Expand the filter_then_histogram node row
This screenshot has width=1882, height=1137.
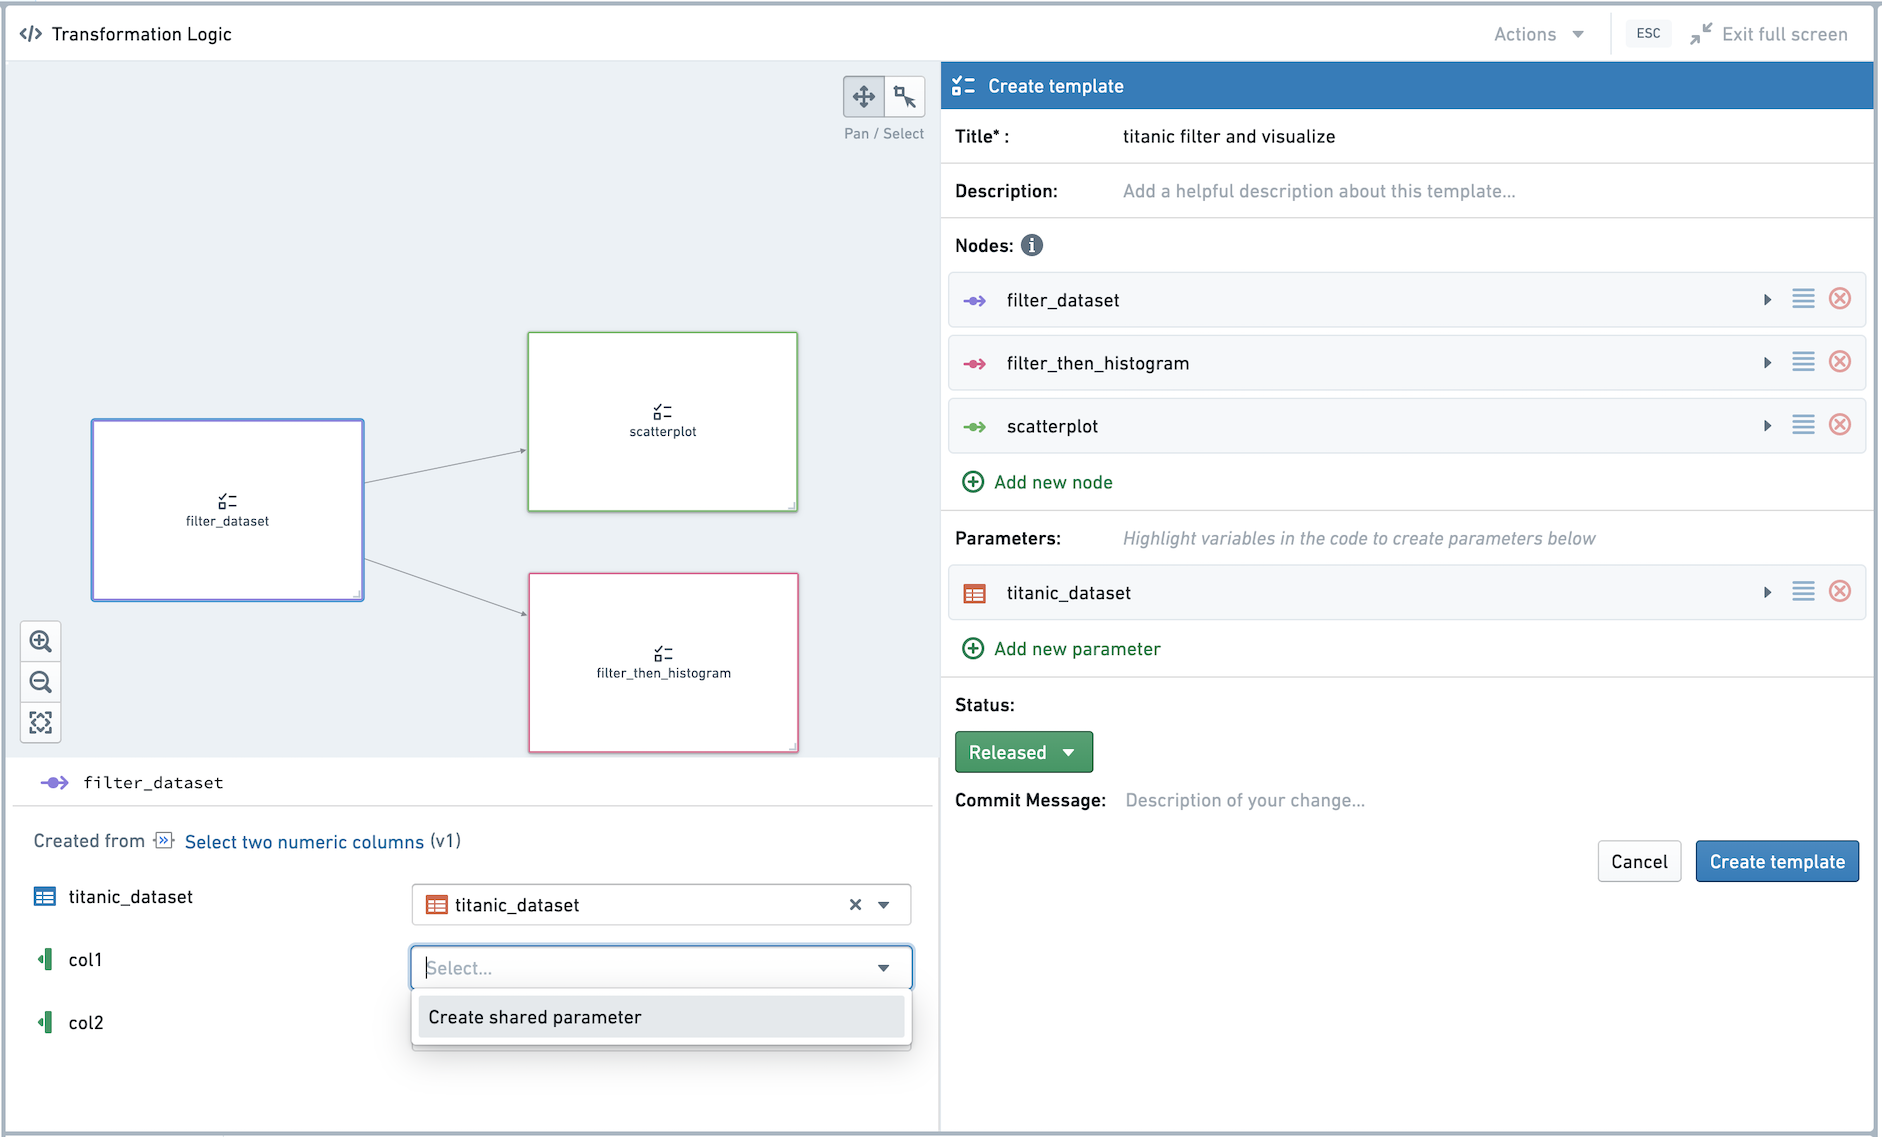click(1767, 363)
